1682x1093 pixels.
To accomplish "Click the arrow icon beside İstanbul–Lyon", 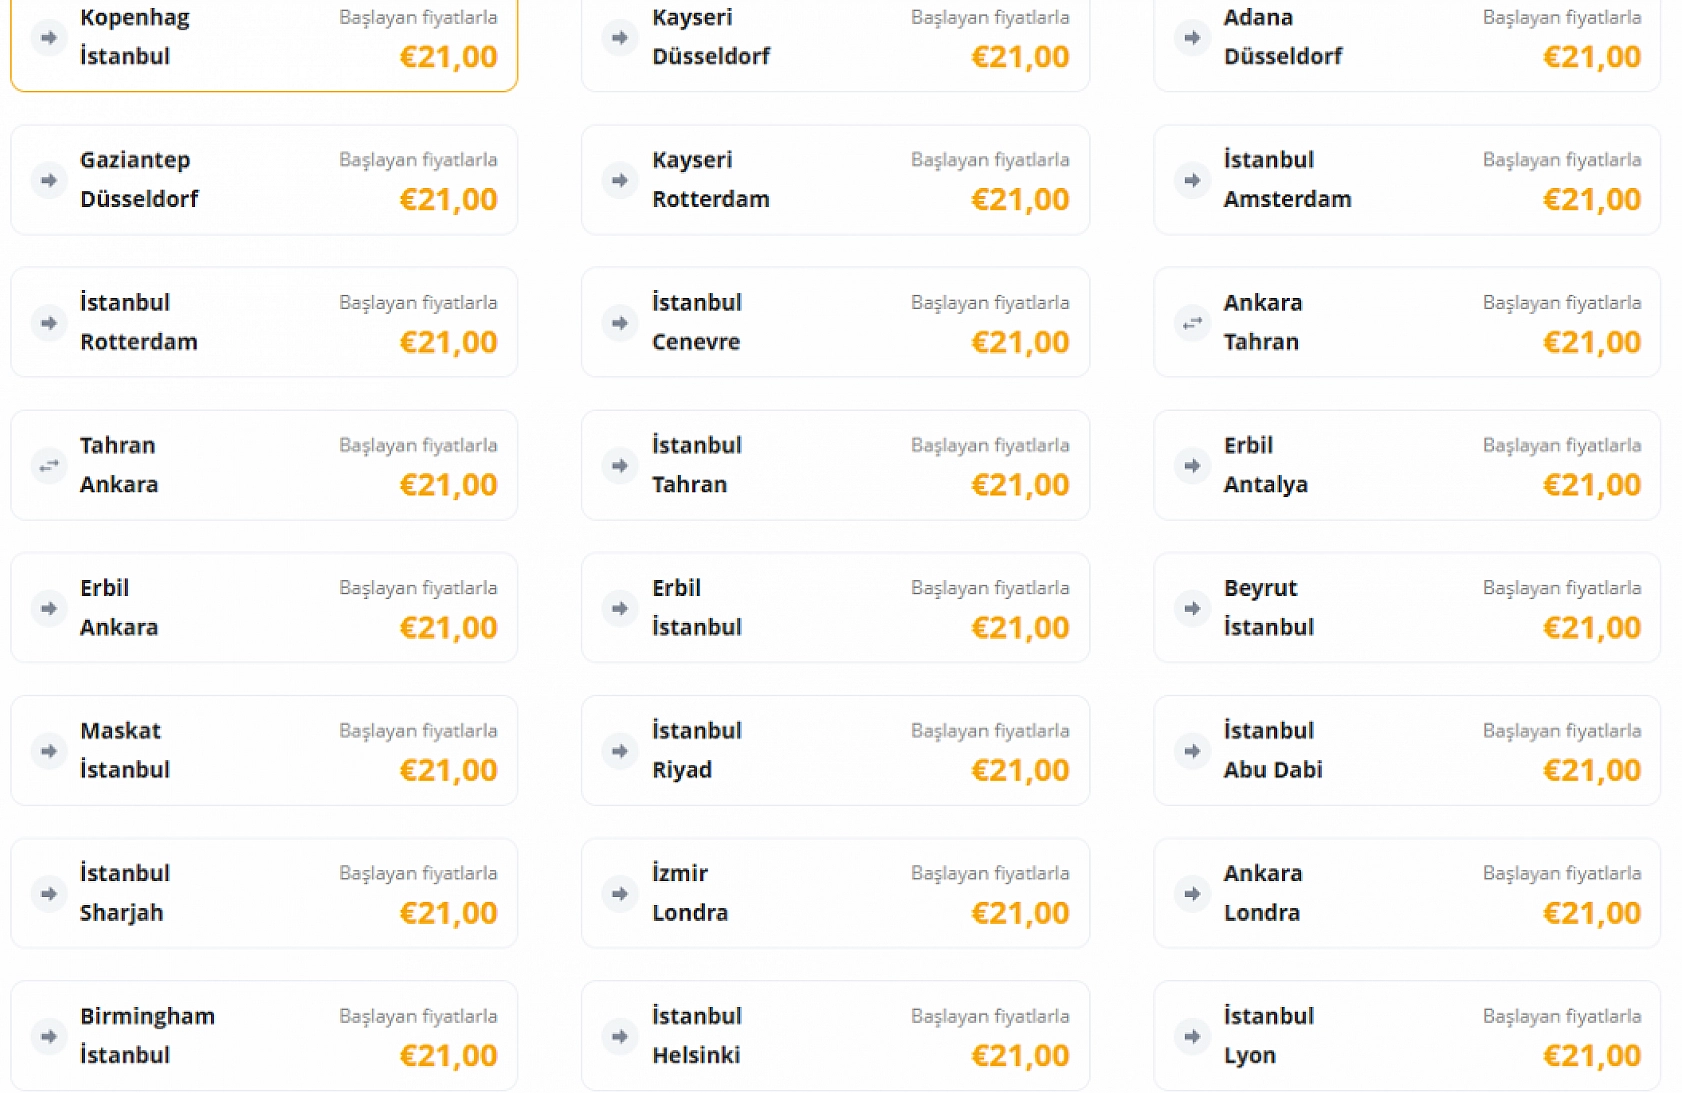I will pyautogui.click(x=1192, y=1037).
